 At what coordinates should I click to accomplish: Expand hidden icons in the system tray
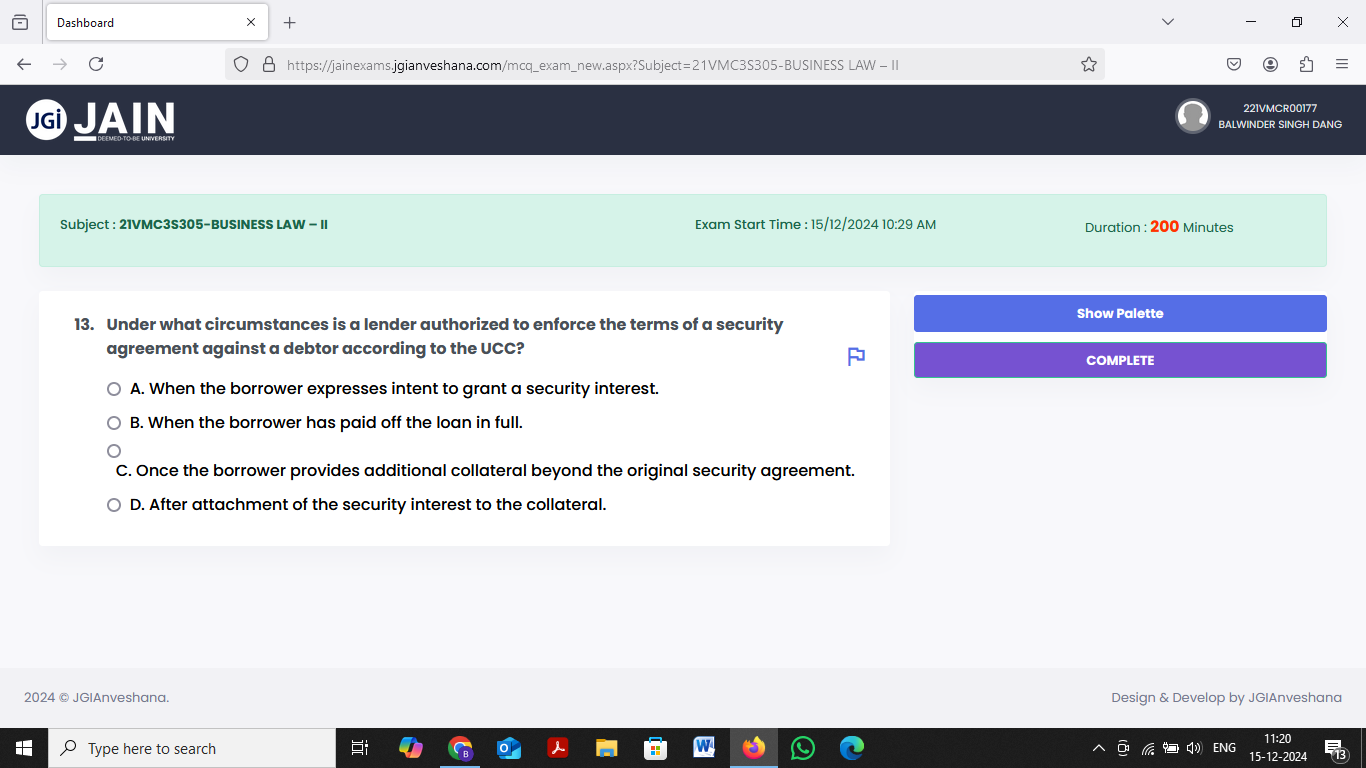pyautogui.click(x=1098, y=747)
